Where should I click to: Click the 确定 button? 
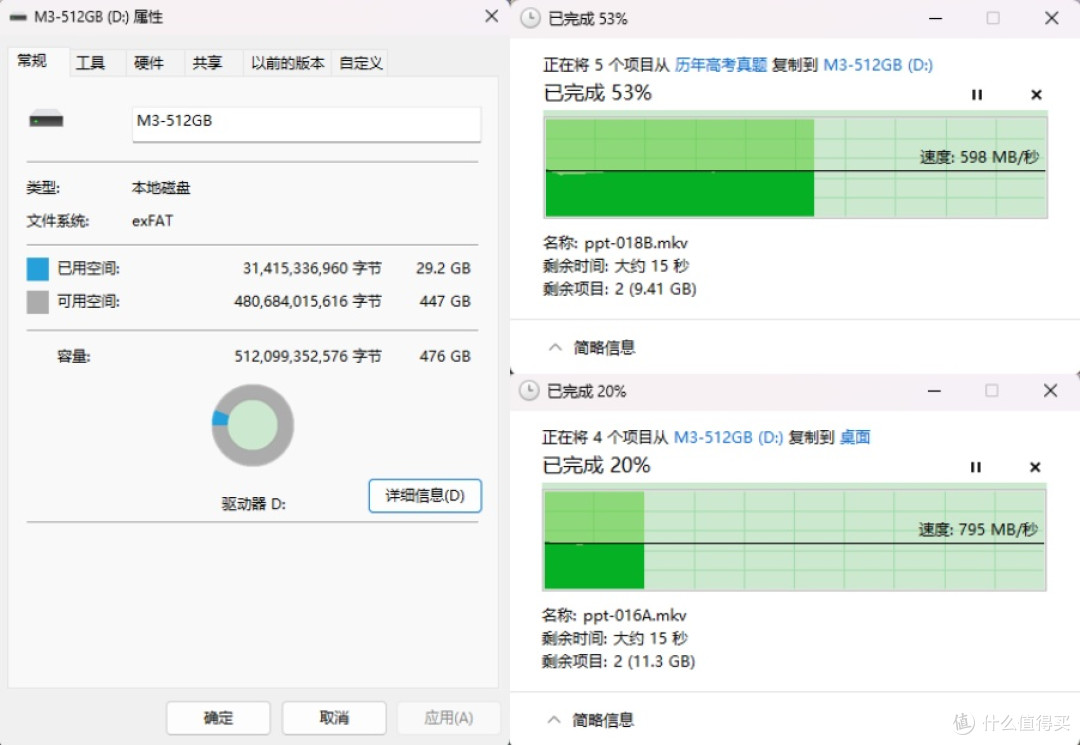click(x=218, y=718)
